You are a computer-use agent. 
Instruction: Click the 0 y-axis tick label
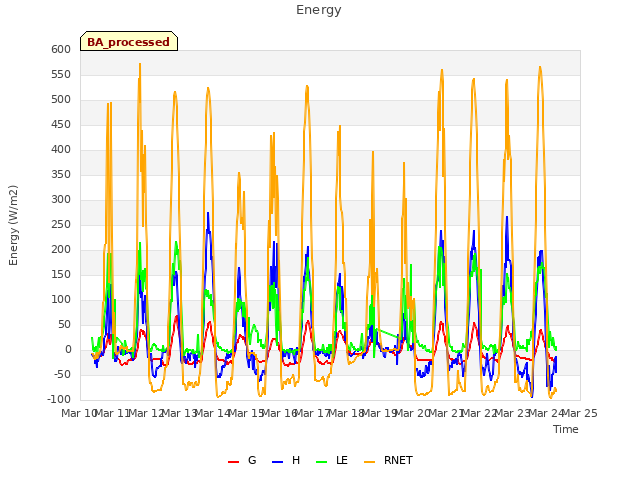coord(68,350)
